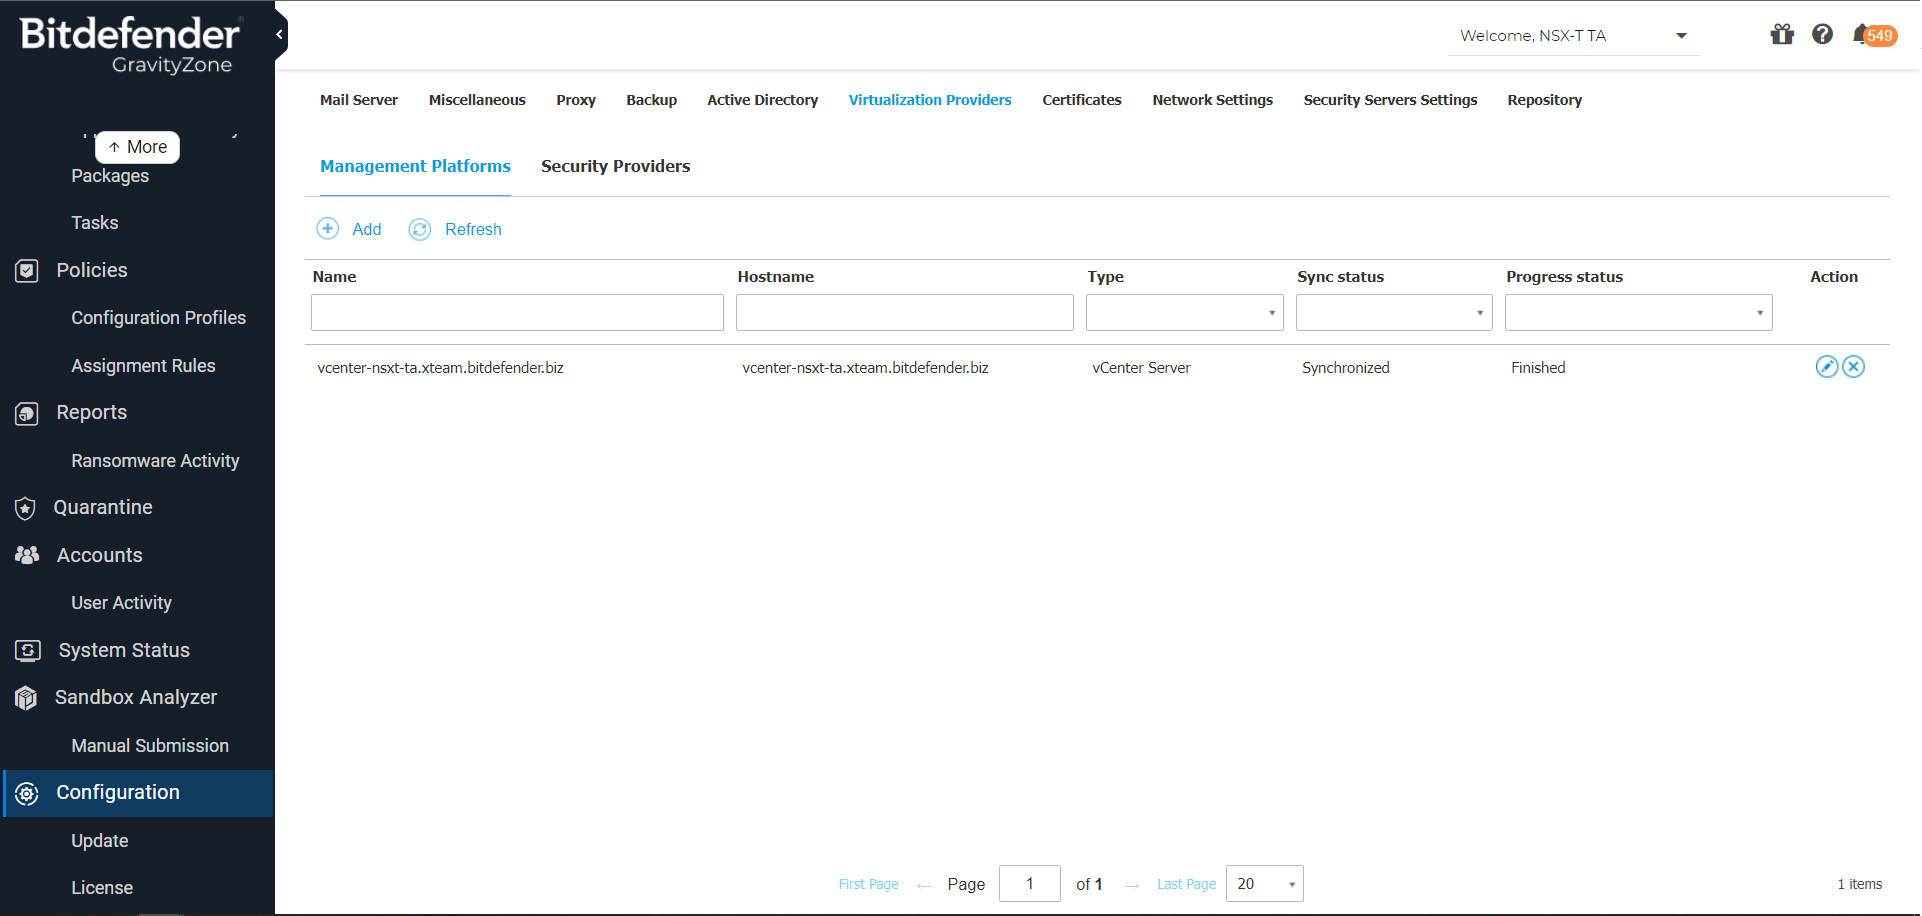Click the gift box icon
This screenshot has height=916, width=1922.
(x=1781, y=35)
